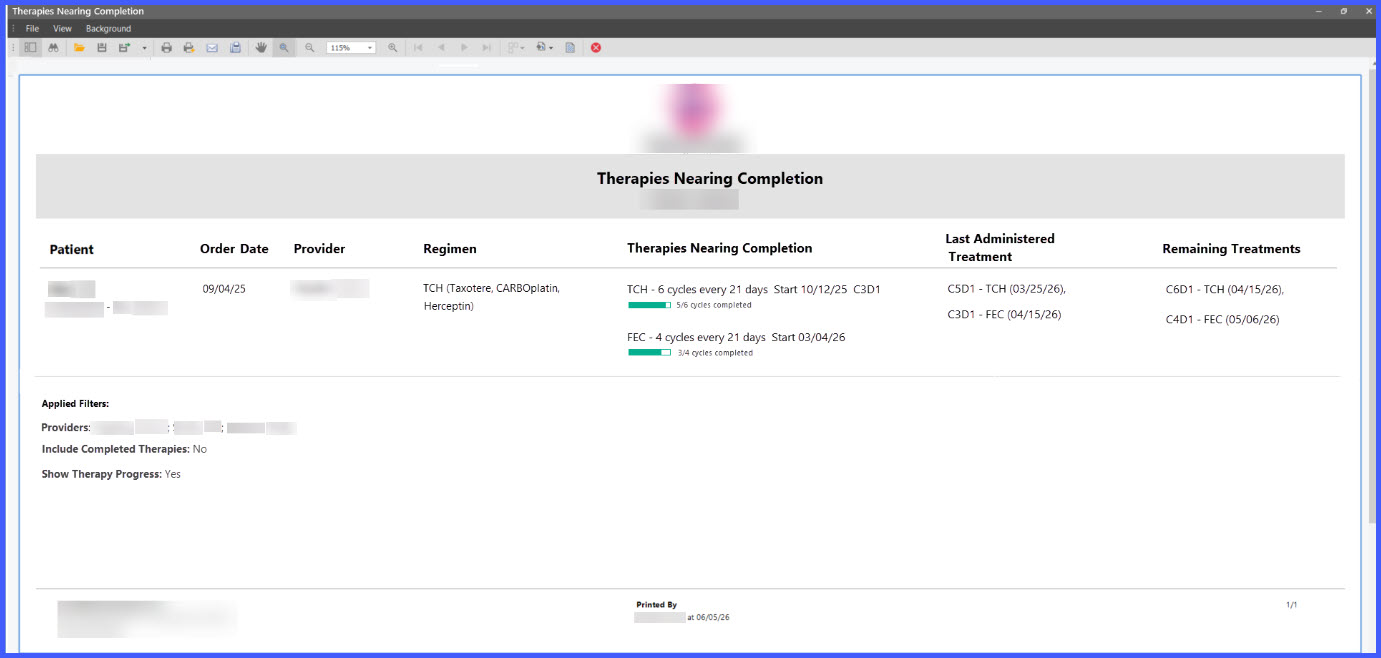
Task: Go to the first page
Action: 418,47
